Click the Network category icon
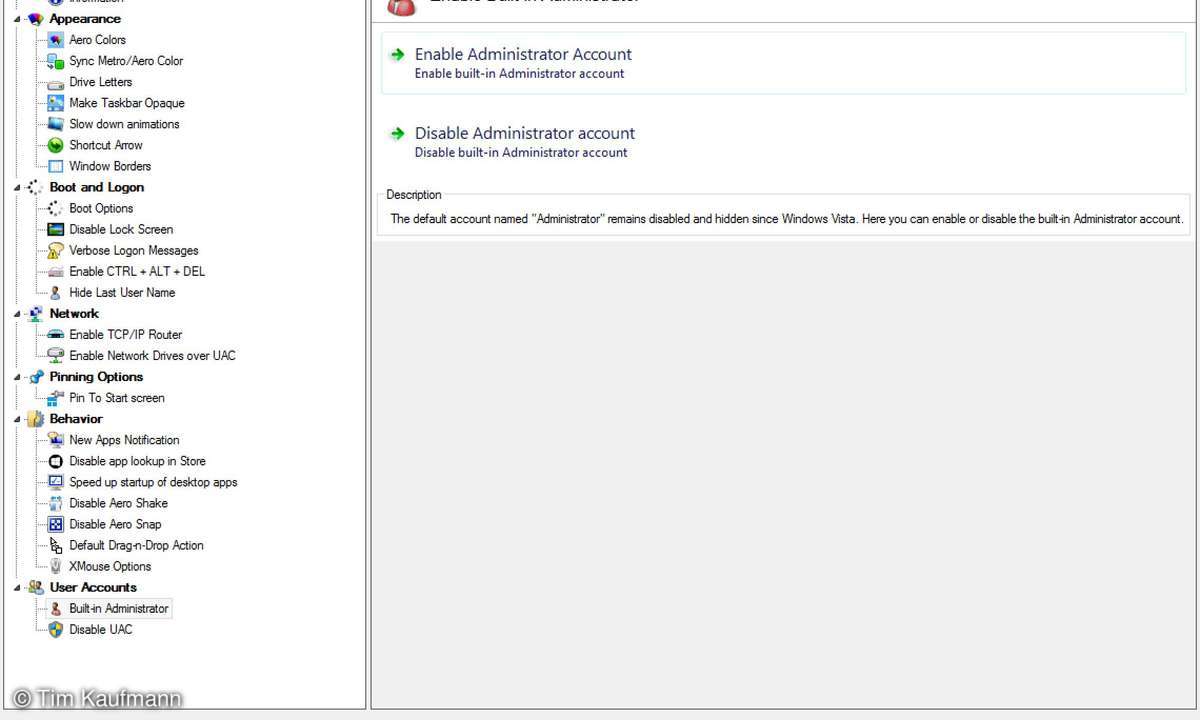Viewport: 1200px width, 720px height. 36,314
